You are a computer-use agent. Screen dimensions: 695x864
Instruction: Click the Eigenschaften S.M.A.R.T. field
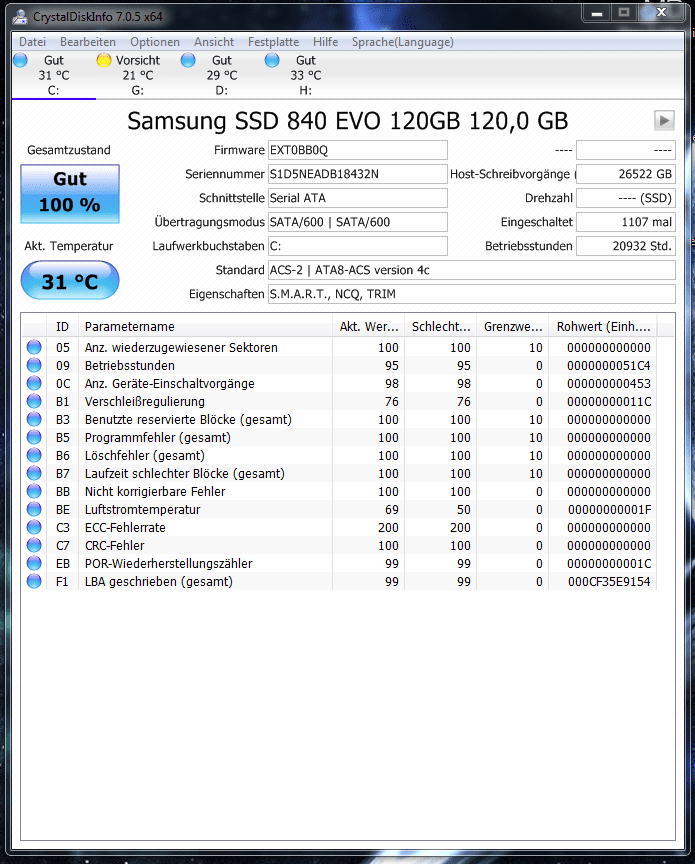[x=472, y=294]
